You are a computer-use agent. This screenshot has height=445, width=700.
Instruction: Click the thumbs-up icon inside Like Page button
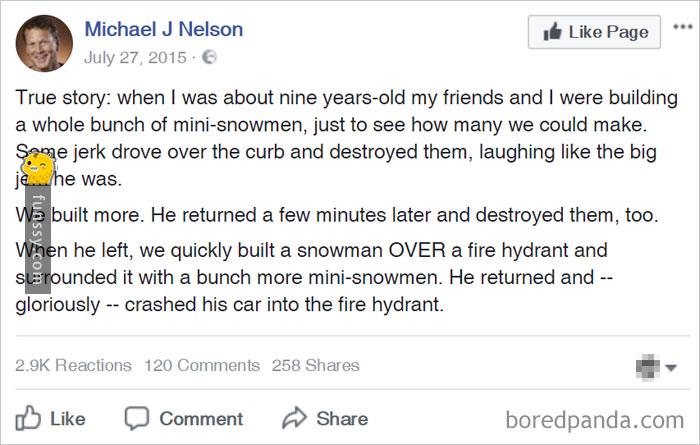[552, 31]
